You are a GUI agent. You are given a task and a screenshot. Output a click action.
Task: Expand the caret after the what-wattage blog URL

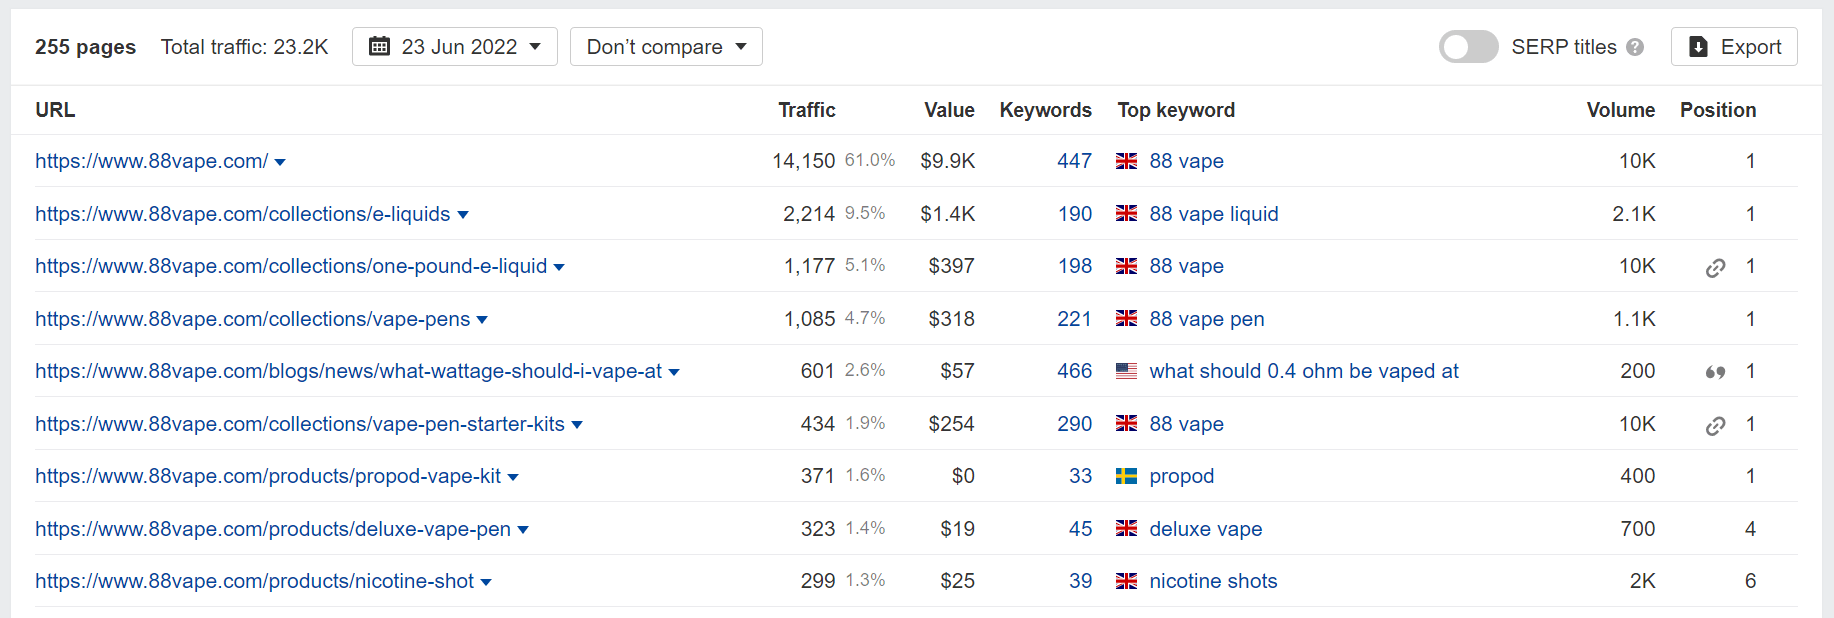point(674,372)
